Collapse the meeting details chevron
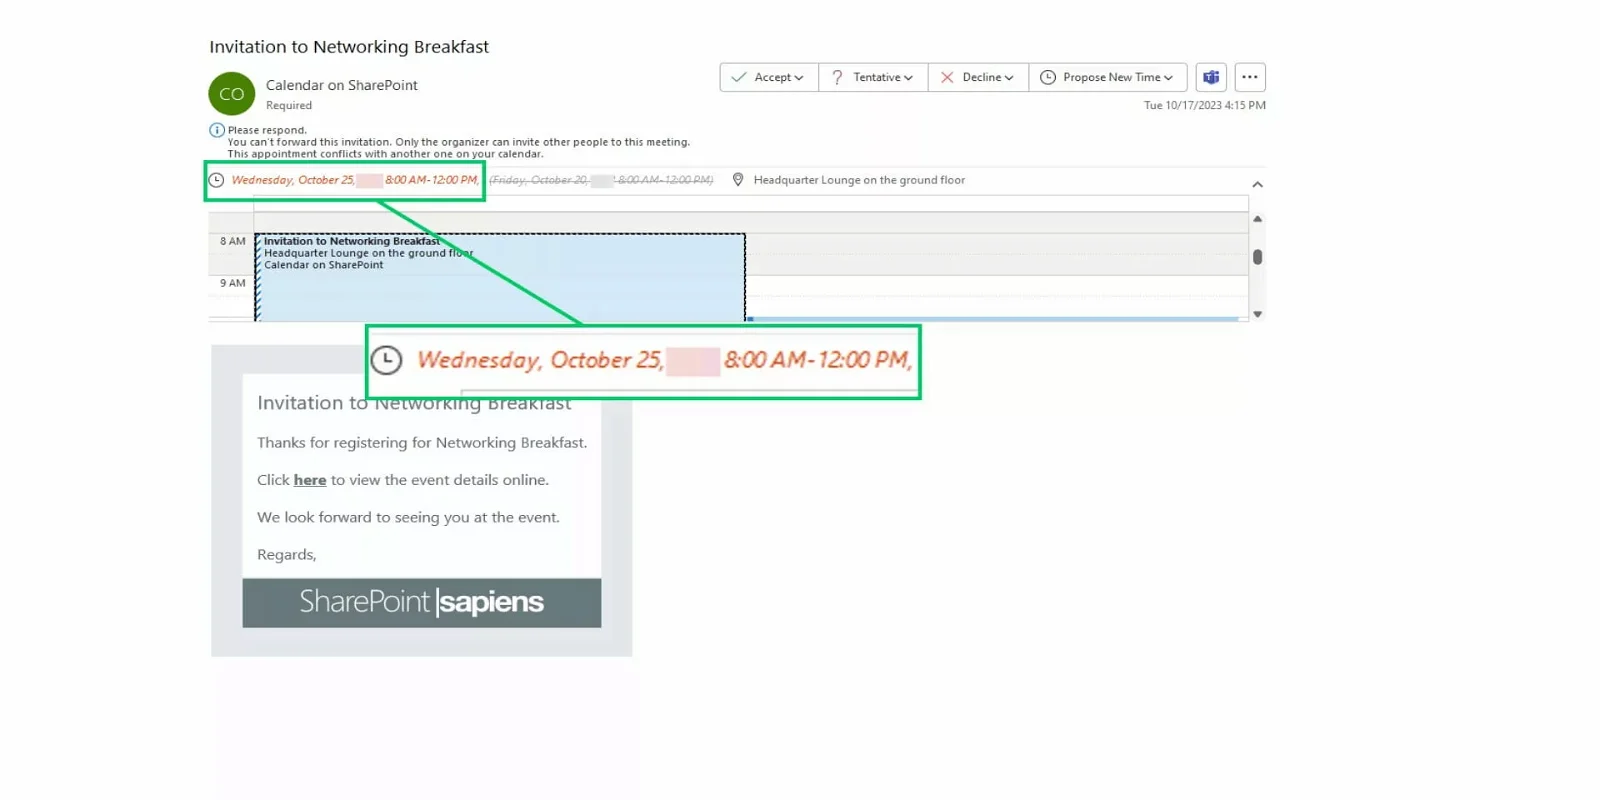Viewport: 1600px width, 800px height. (x=1258, y=184)
